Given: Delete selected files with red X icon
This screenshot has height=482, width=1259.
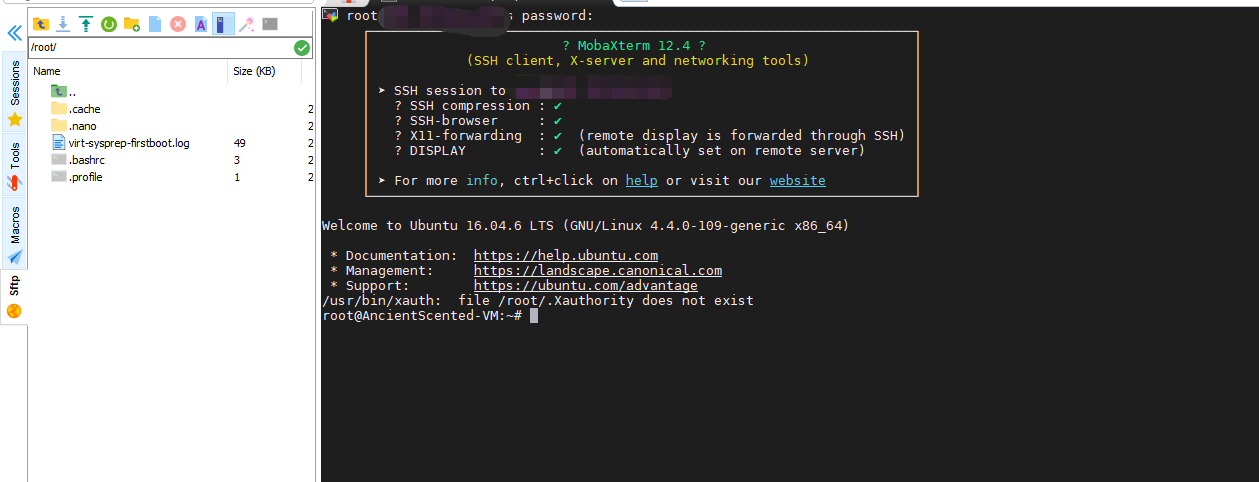Looking at the screenshot, I should 178,23.
